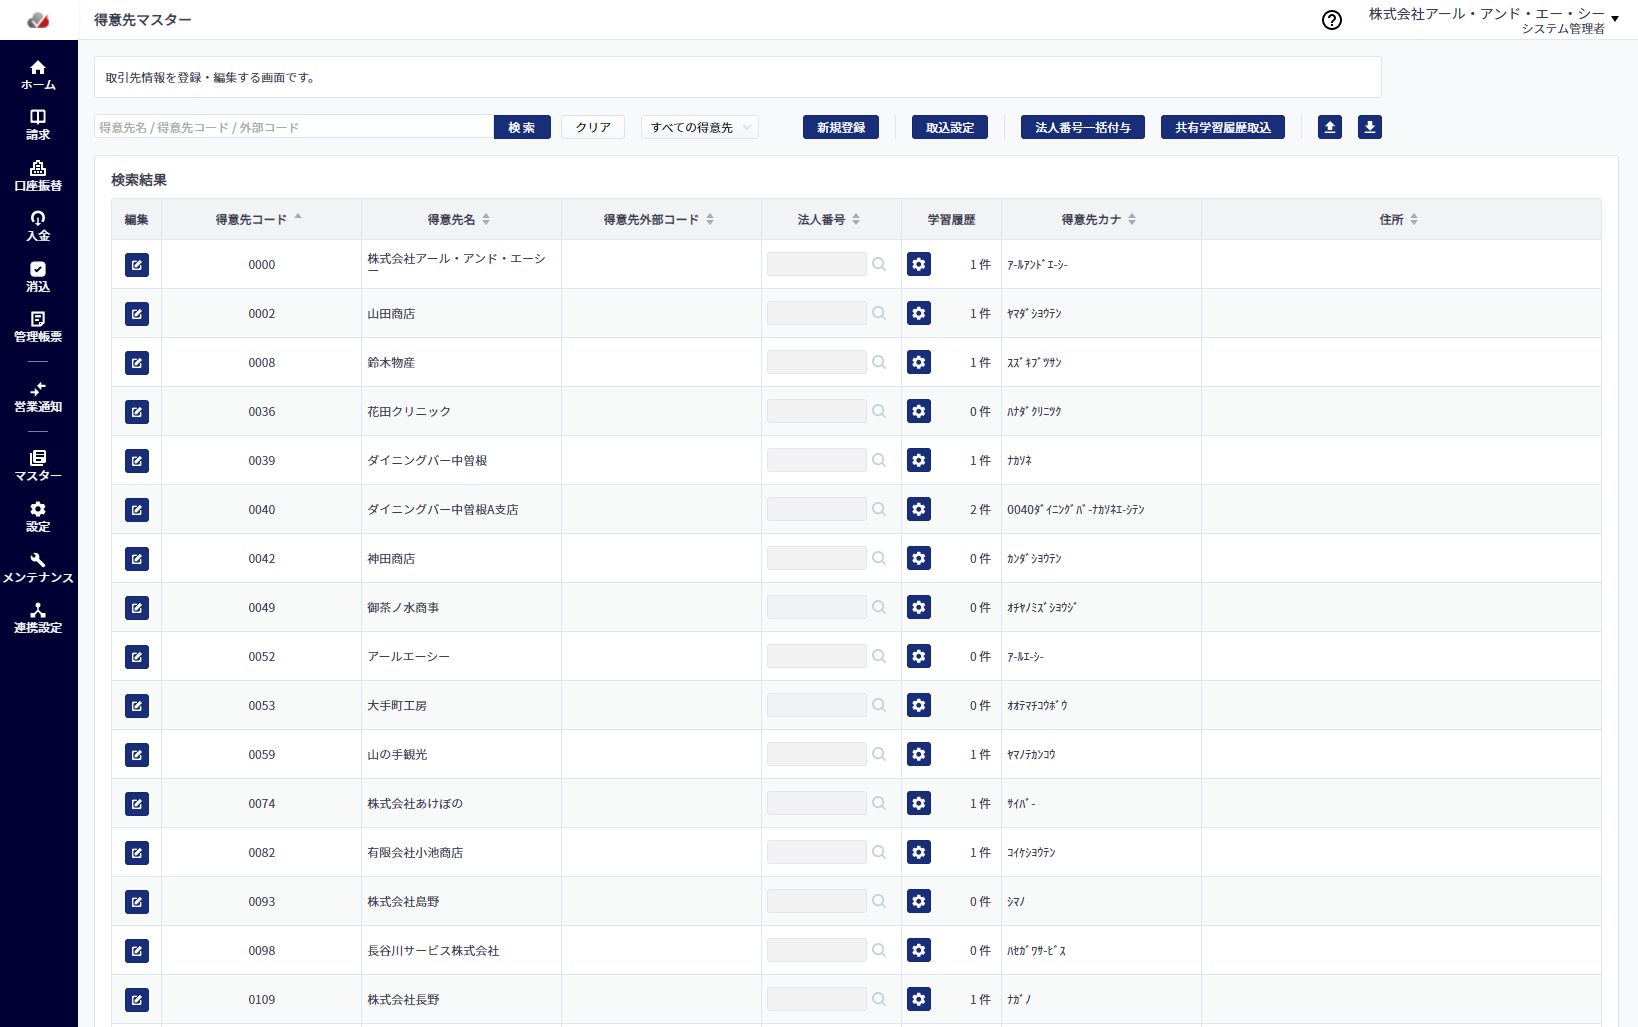Viewport: 1638px width, 1027px height.
Task: Sort by 法人番号 column
Action: coord(856,219)
